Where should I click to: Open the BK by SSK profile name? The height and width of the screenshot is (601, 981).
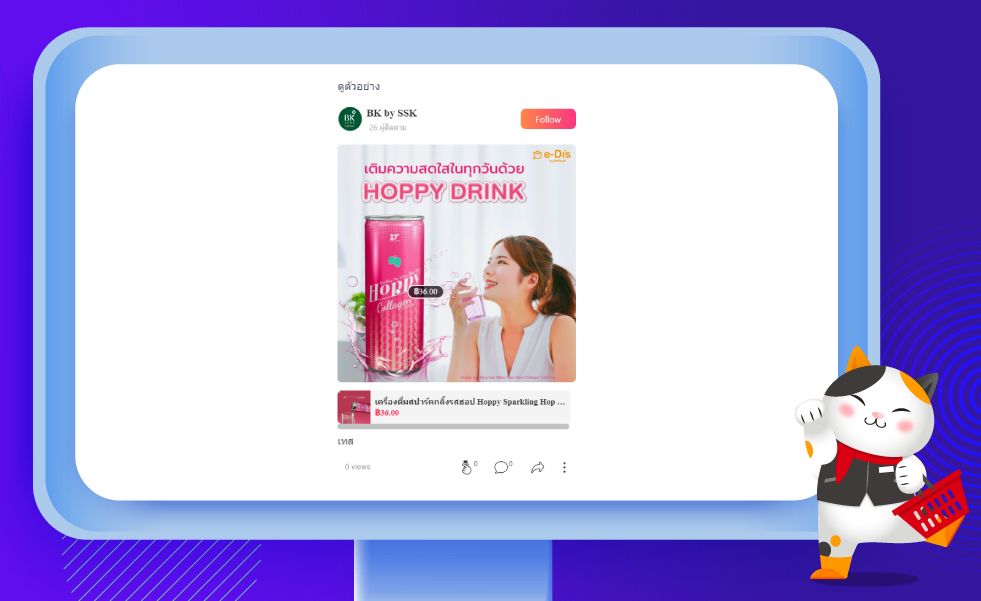tap(392, 113)
